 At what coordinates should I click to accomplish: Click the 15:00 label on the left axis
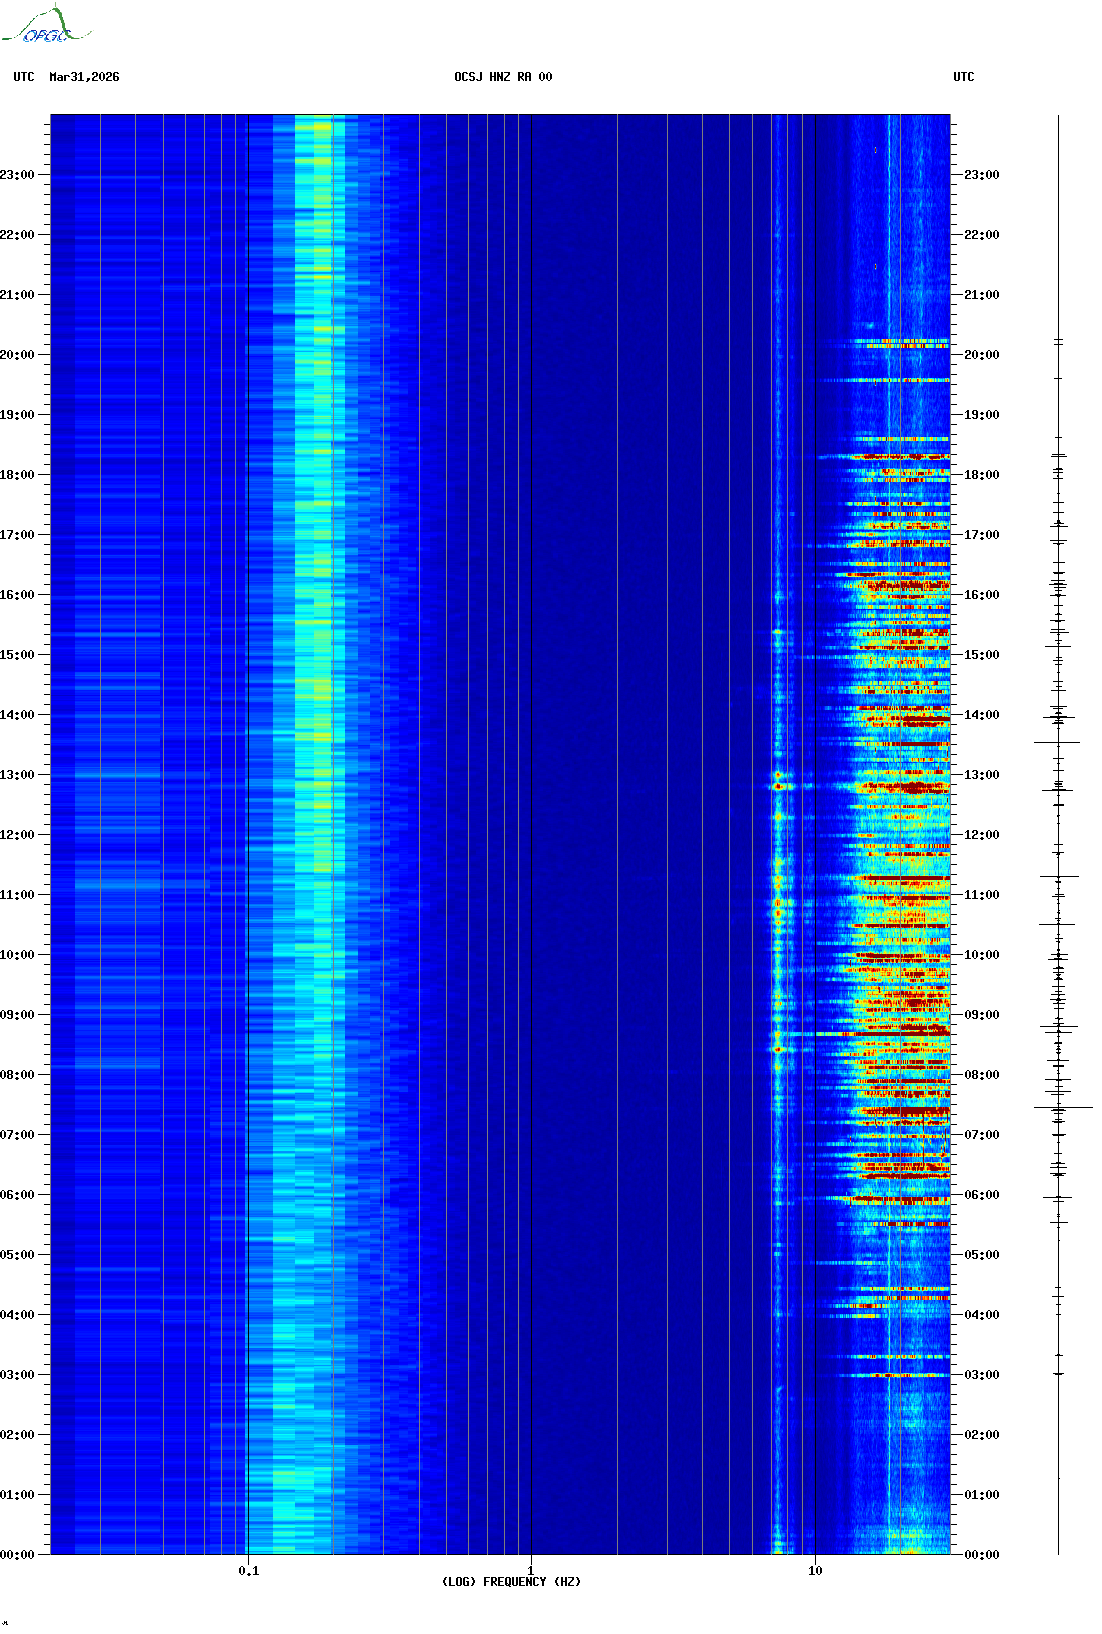pyautogui.click(x=17, y=655)
